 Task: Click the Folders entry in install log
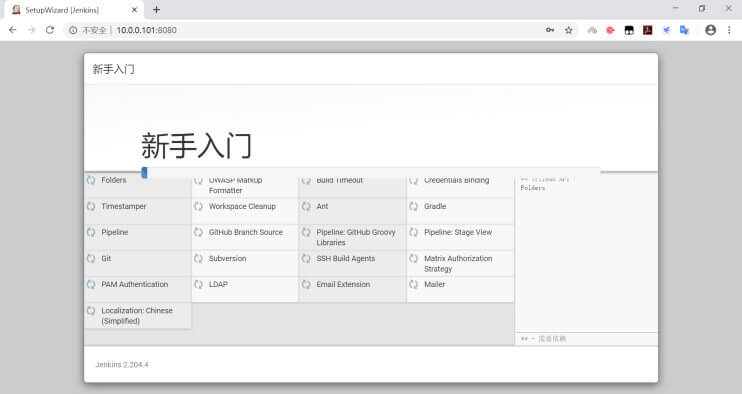533,188
